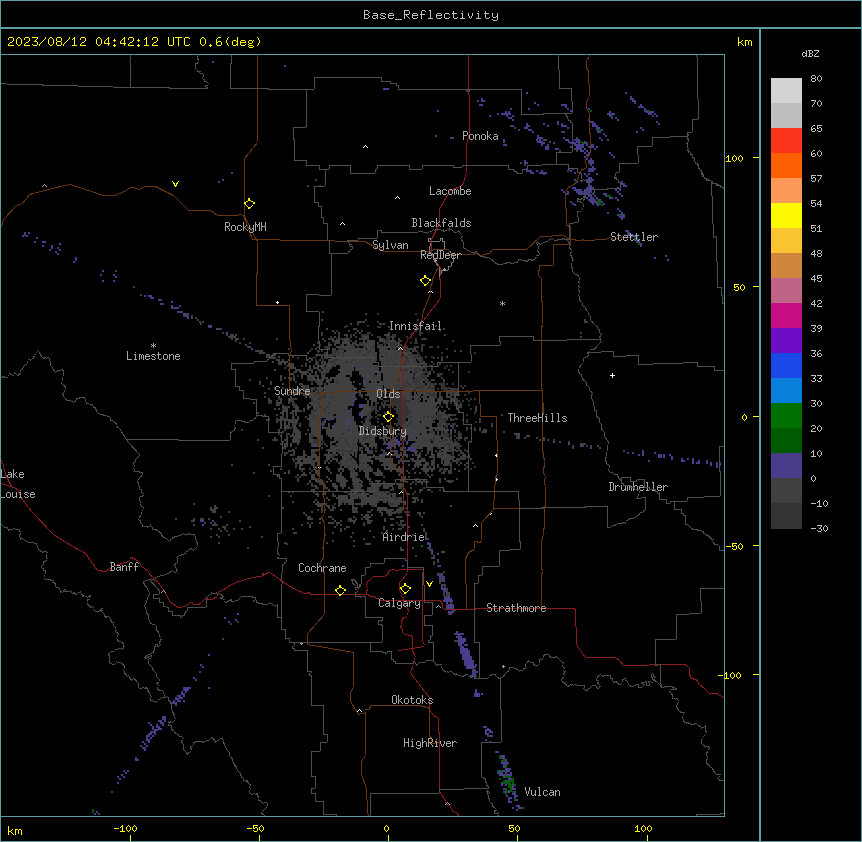The height and width of the screenshot is (842, 862).
Task: Click the white cross marker northwest of Drumheller
Action: (612, 375)
